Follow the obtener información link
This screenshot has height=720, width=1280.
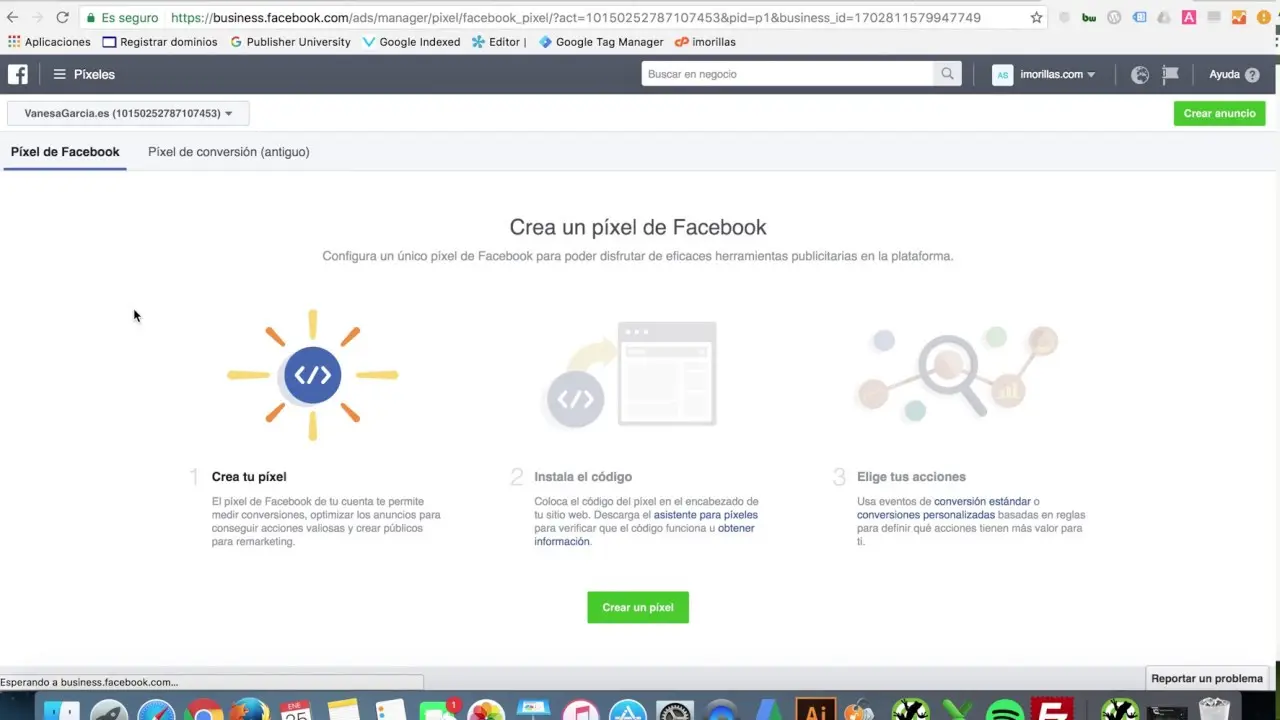644,535
